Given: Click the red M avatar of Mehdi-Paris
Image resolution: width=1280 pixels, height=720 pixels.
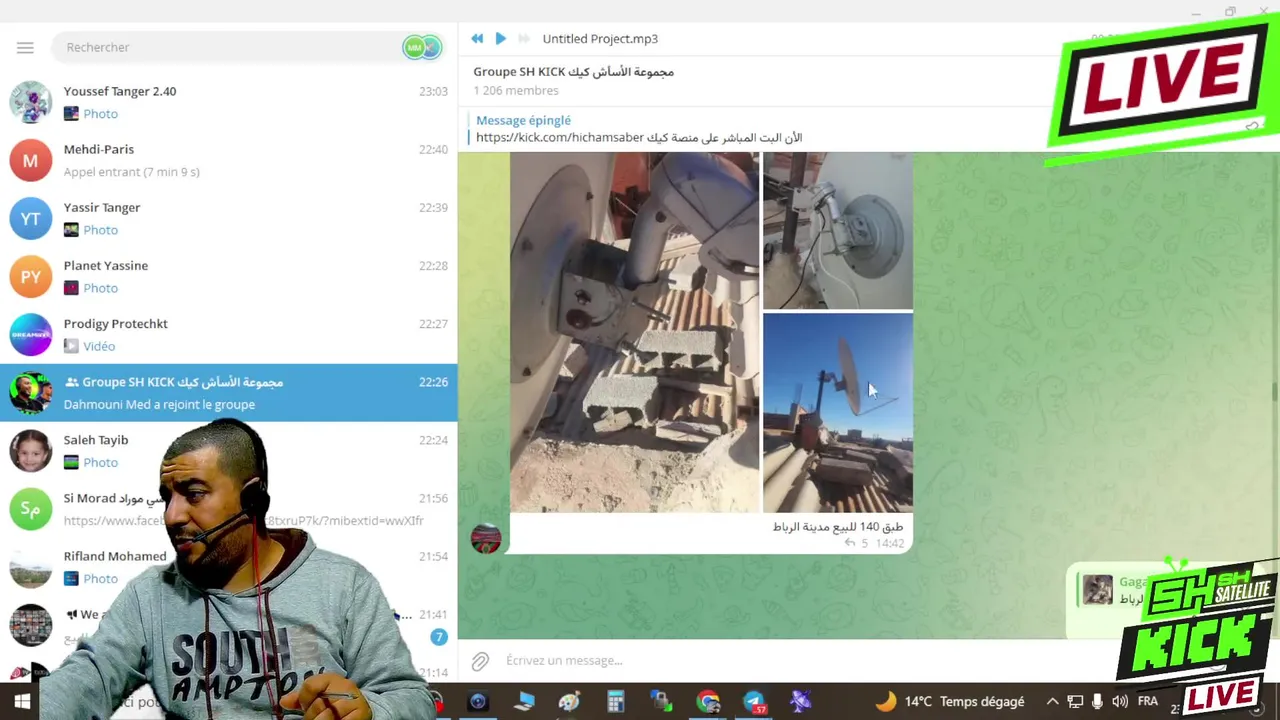Looking at the screenshot, I should tap(31, 160).
